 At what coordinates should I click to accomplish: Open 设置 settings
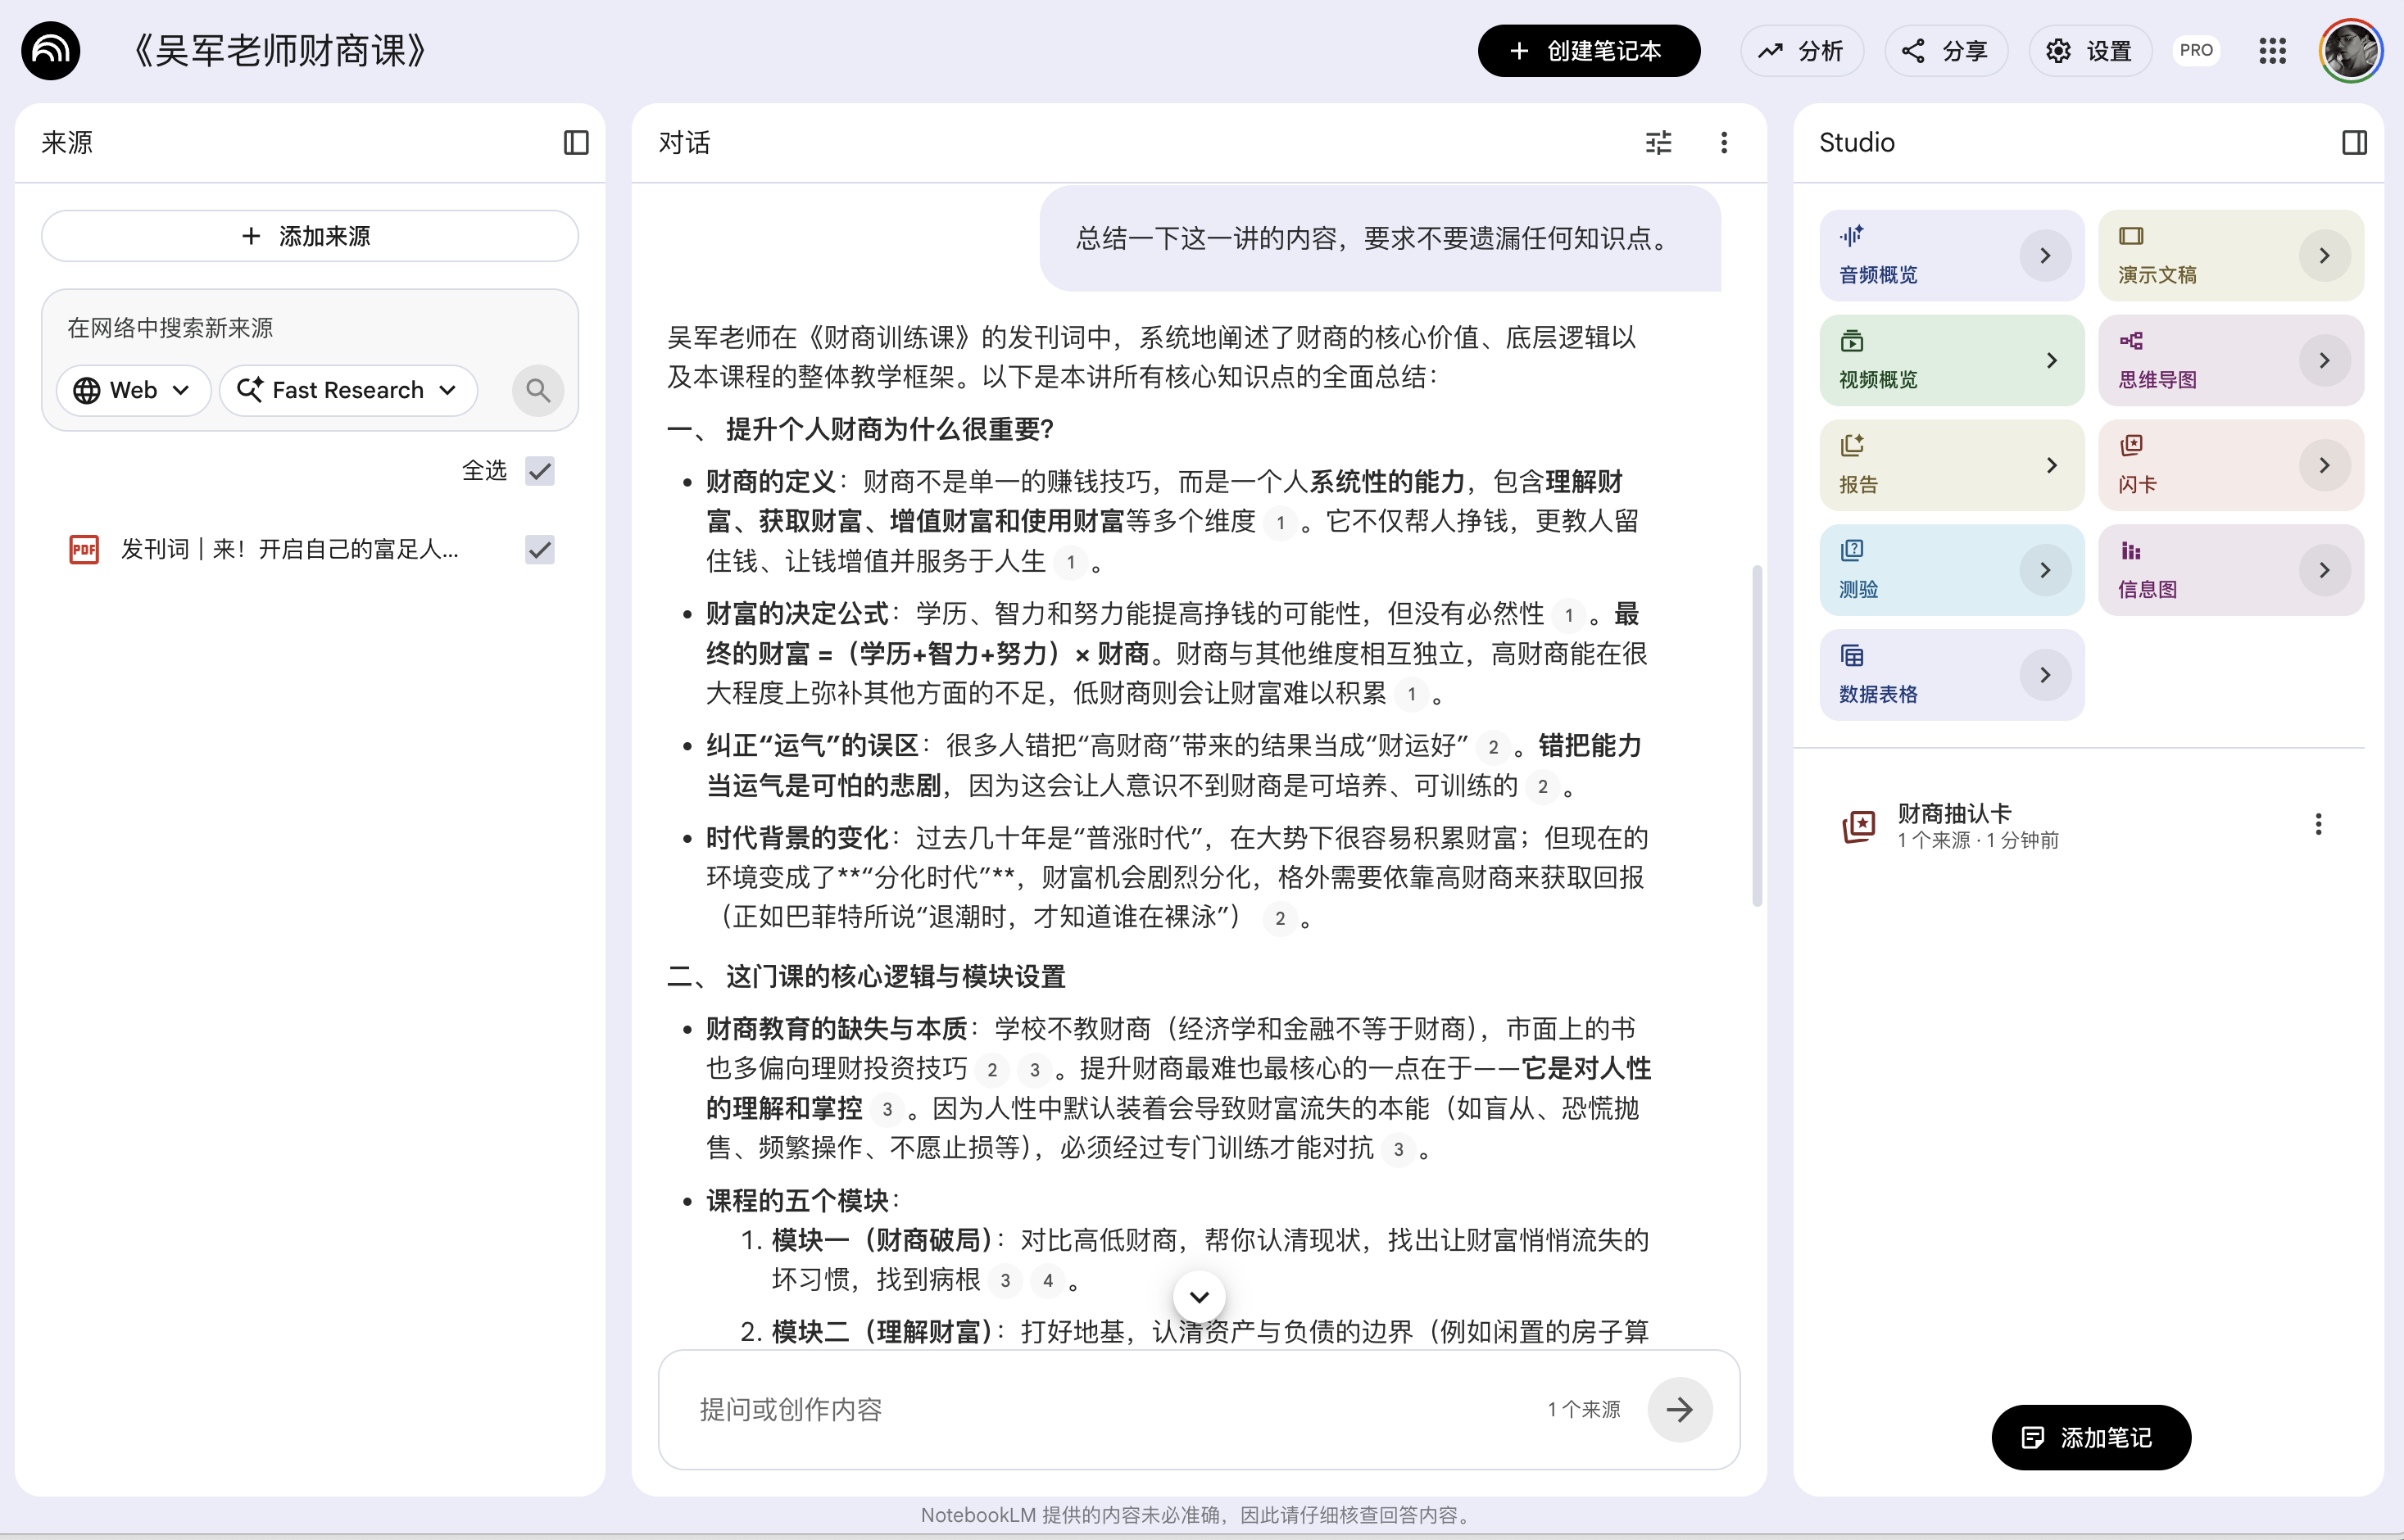[x=2089, y=51]
